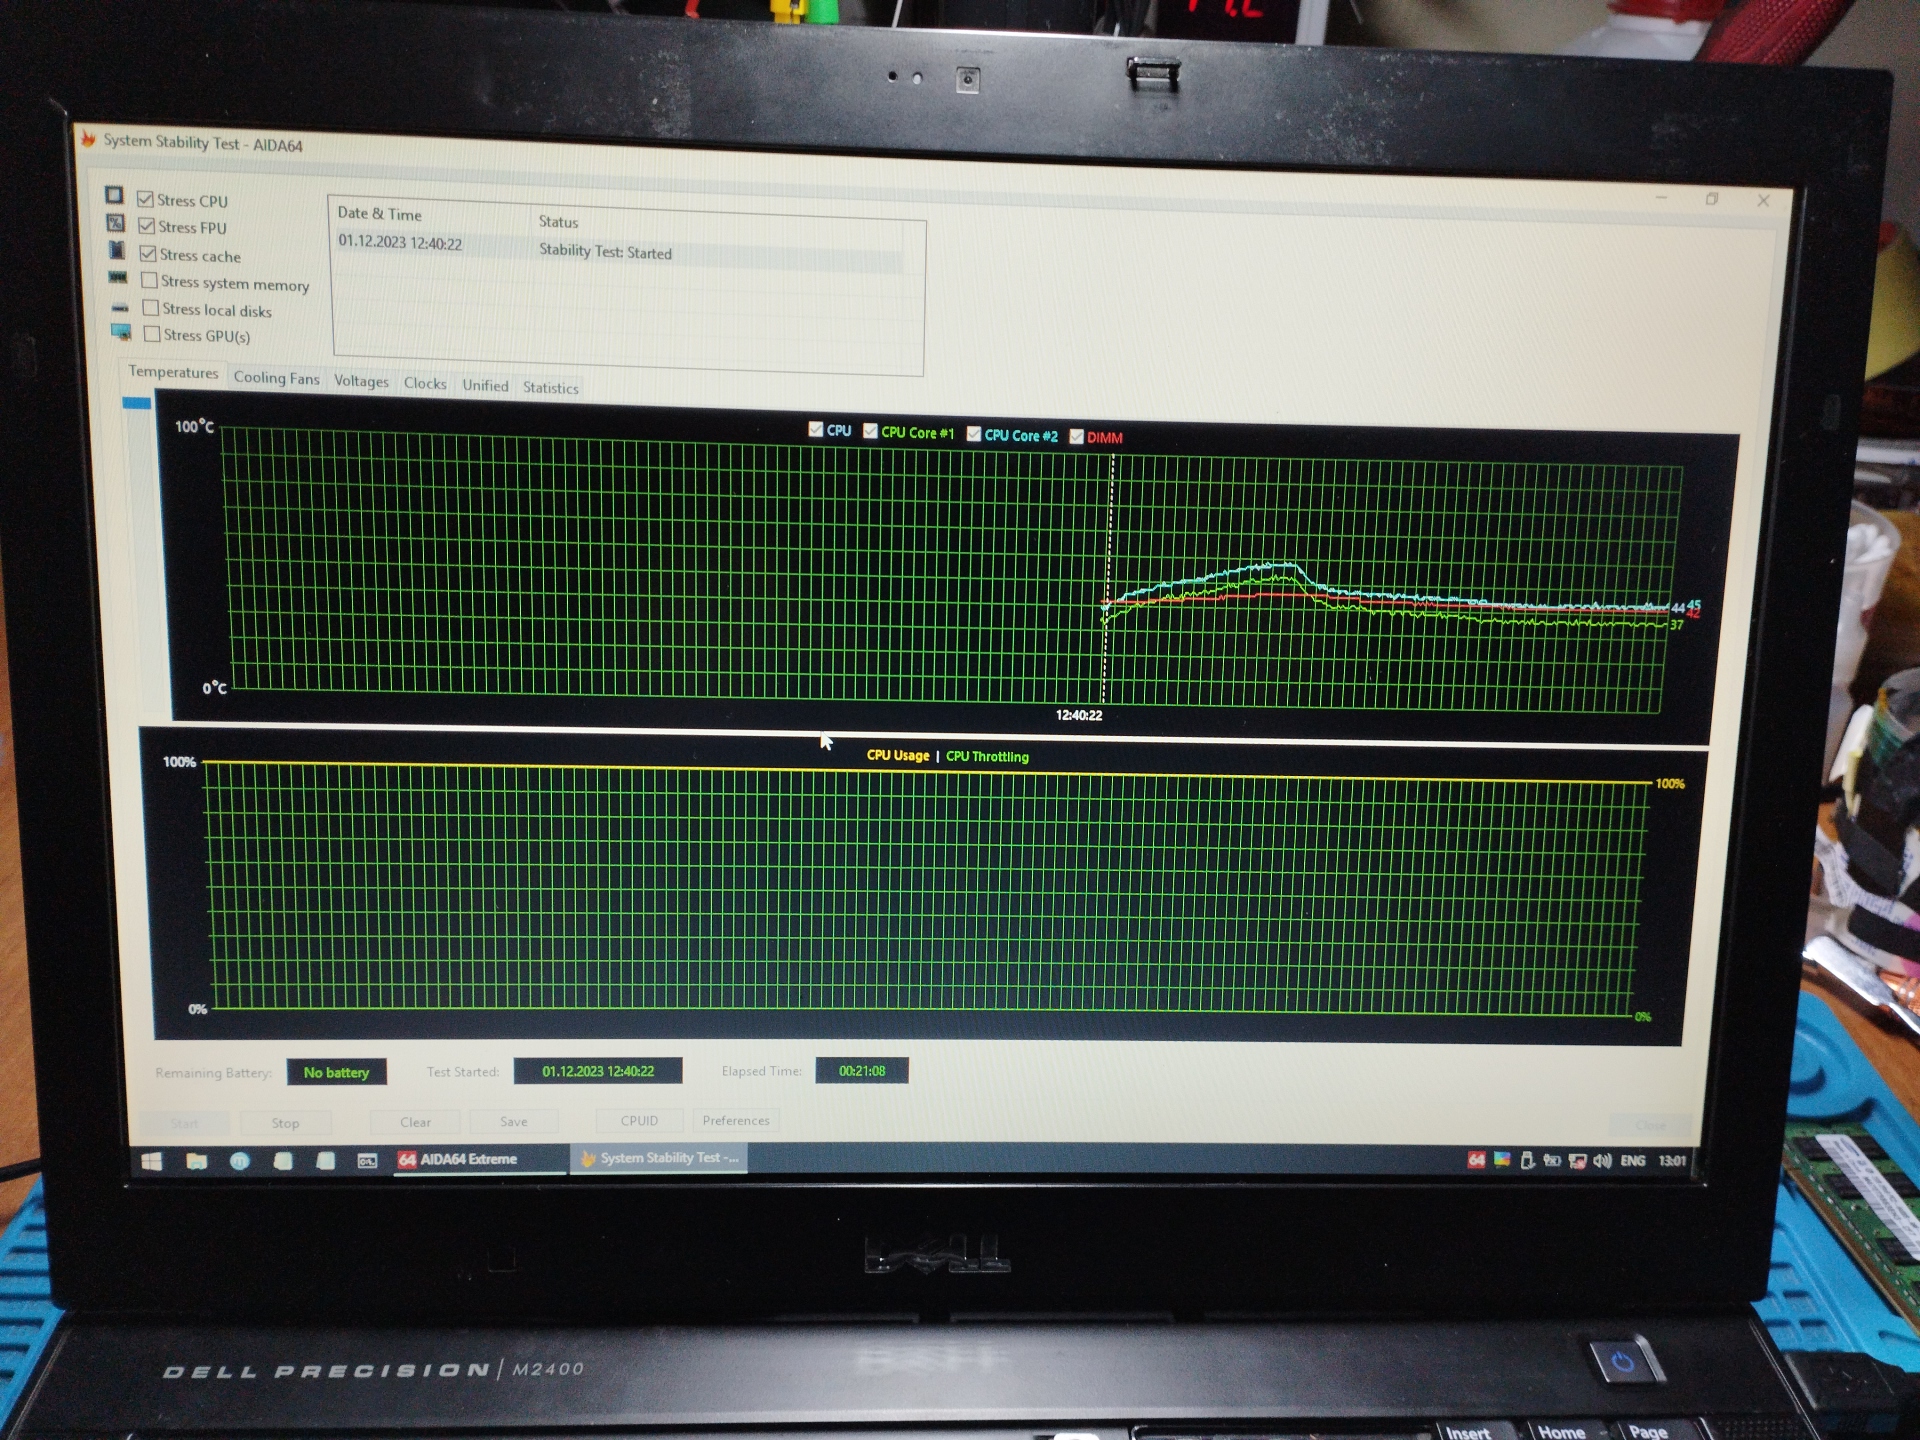The height and width of the screenshot is (1440, 1920).
Task: Click the greyed Start button
Action: click(x=184, y=1124)
